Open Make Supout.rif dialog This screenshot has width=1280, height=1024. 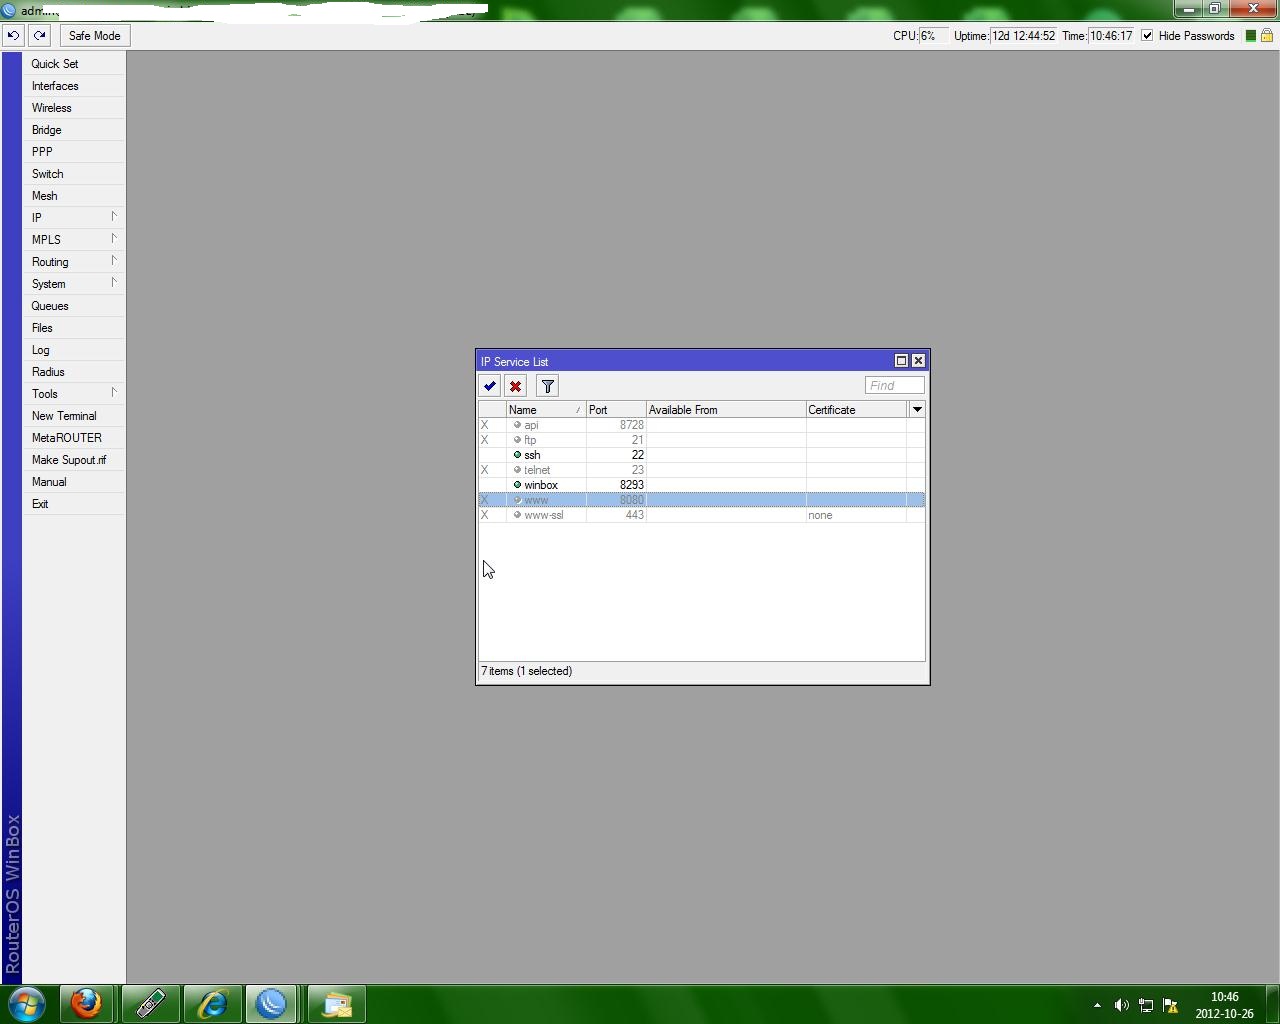(x=70, y=459)
